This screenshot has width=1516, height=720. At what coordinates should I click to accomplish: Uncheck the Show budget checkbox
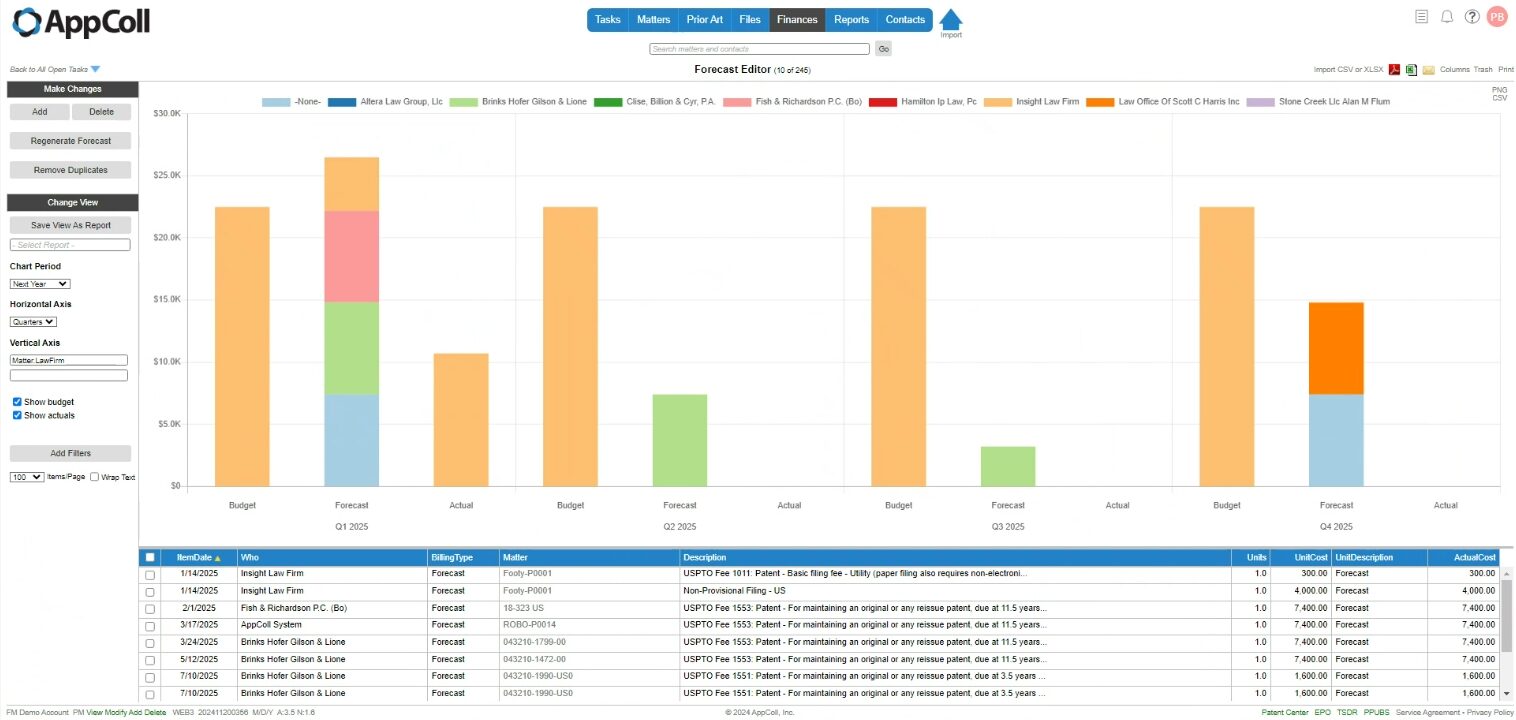[x=17, y=402]
